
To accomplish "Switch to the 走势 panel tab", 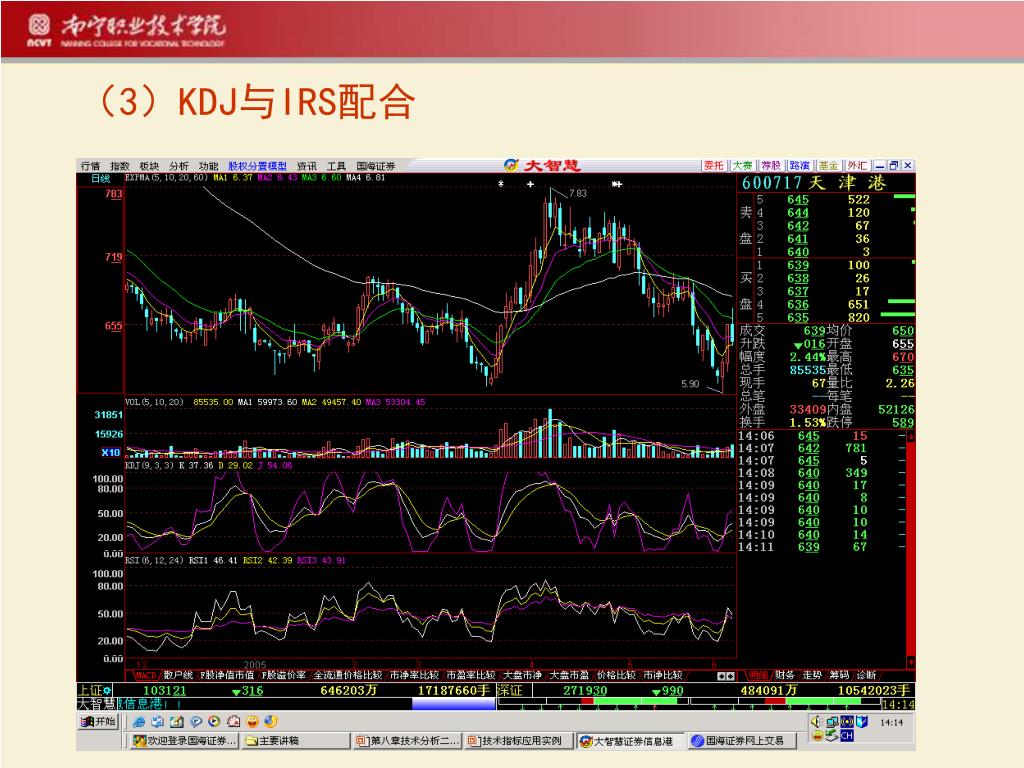I will (812, 675).
